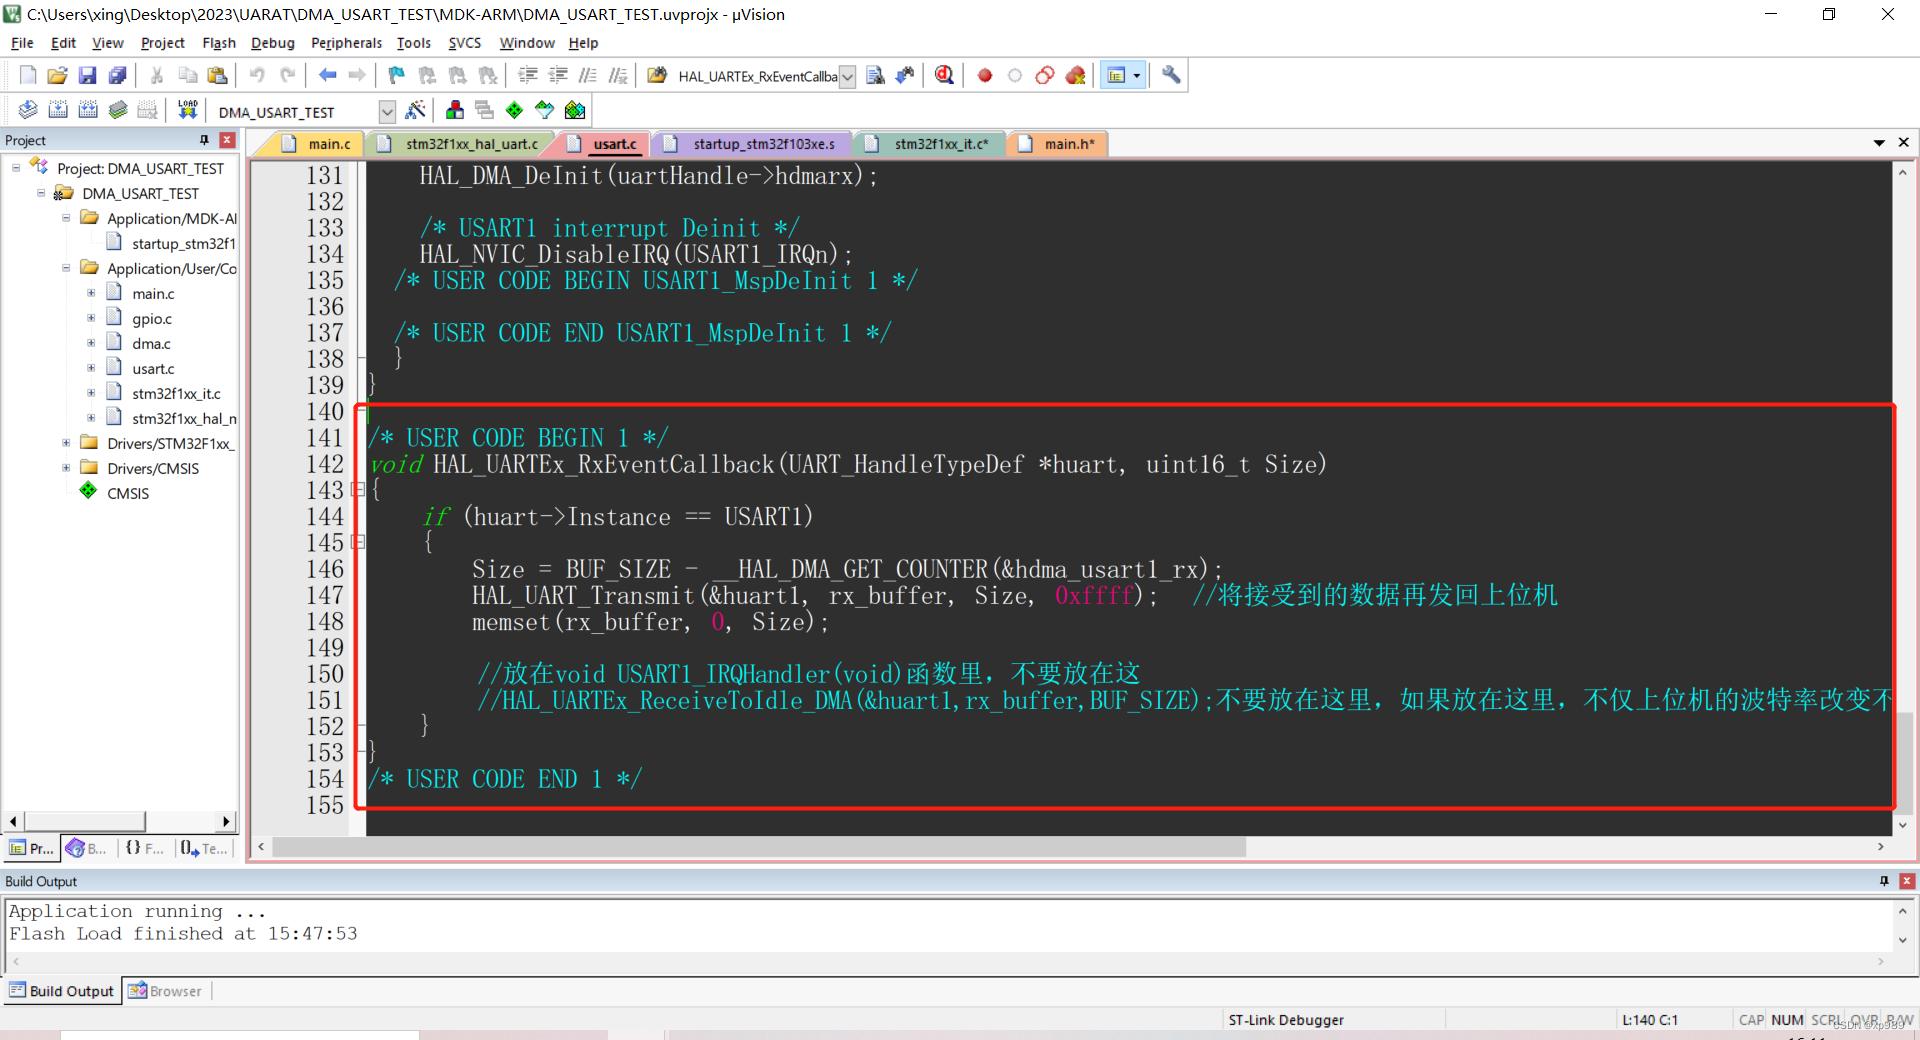1920x1040 pixels.
Task: Toggle a bookmark at the current line
Action: click(x=395, y=75)
